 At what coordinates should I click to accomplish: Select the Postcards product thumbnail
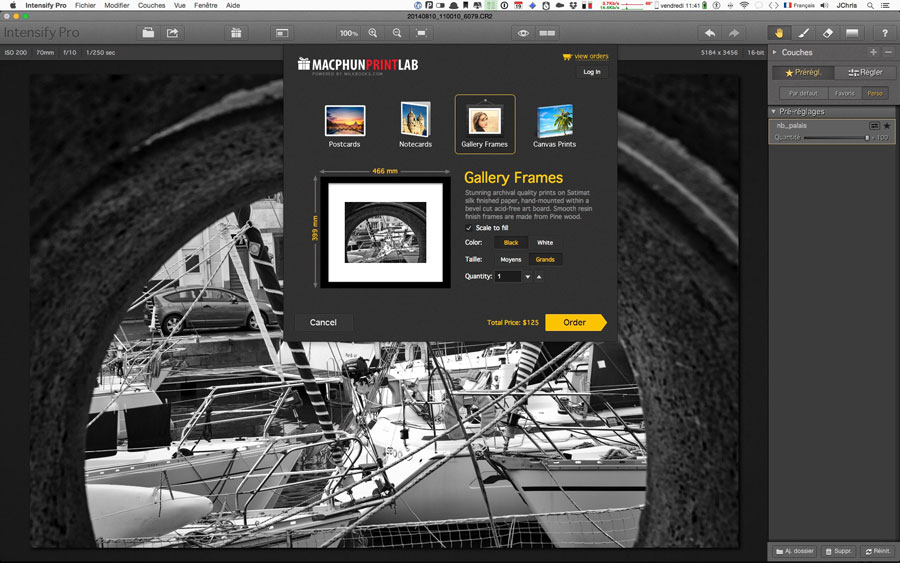coord(344,126)
